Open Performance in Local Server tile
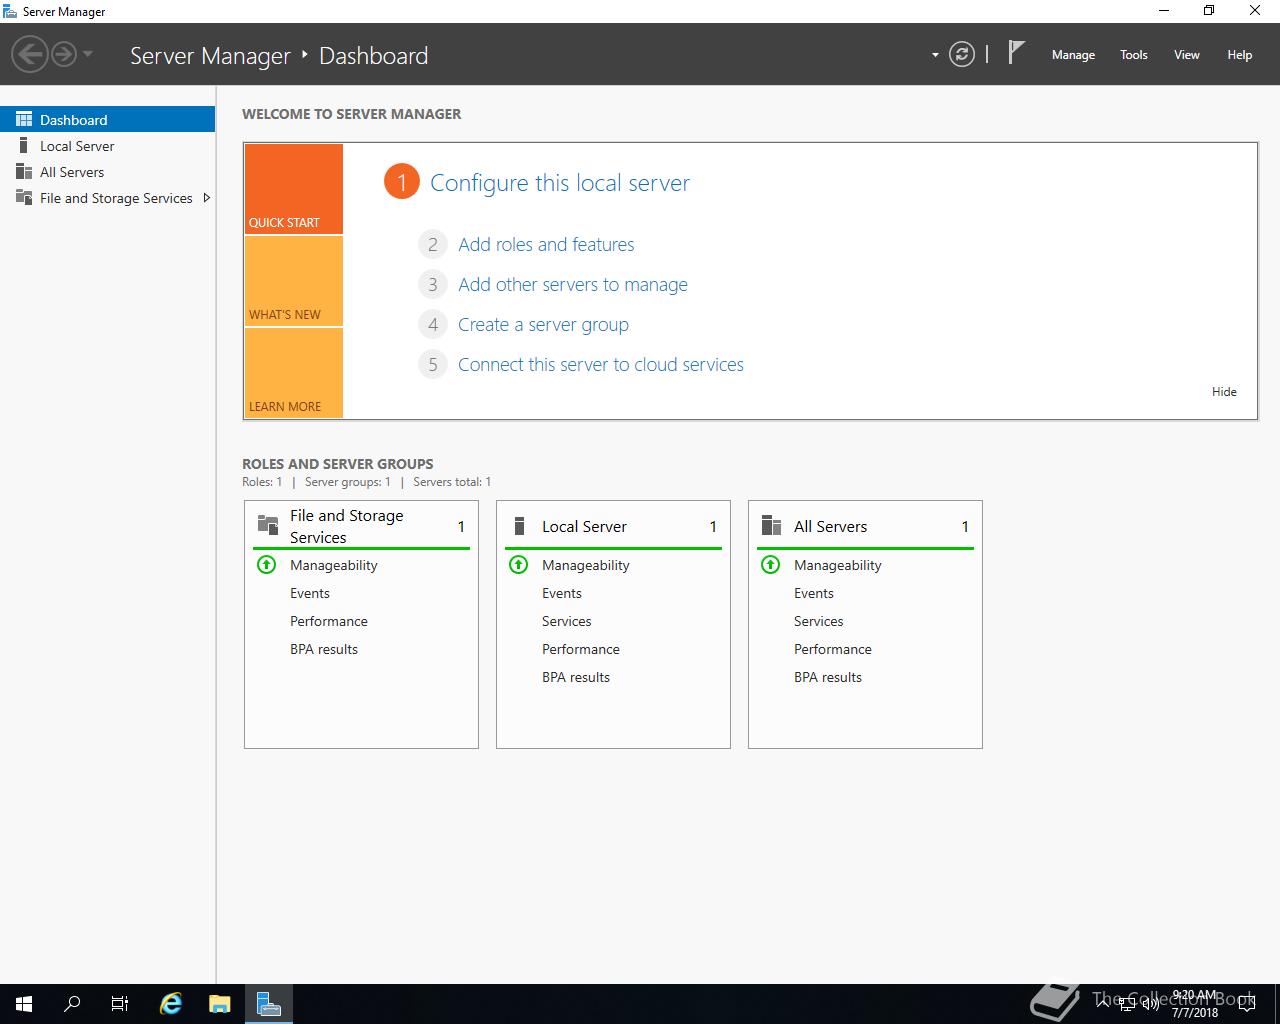Viewport: 1280px width, 1024px height. click(x=581, y=649)
